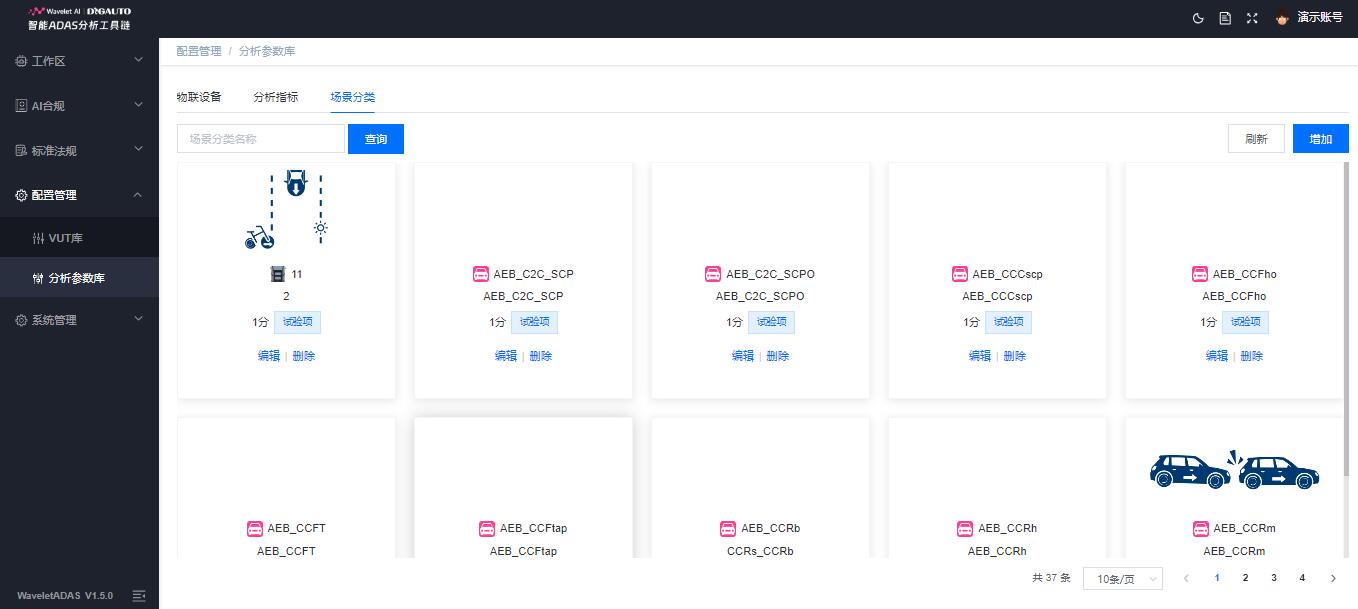Go to previous page arrow
Viewport: 1358px width, 609px height.
pyautogui.click(x=1186, y=578)
